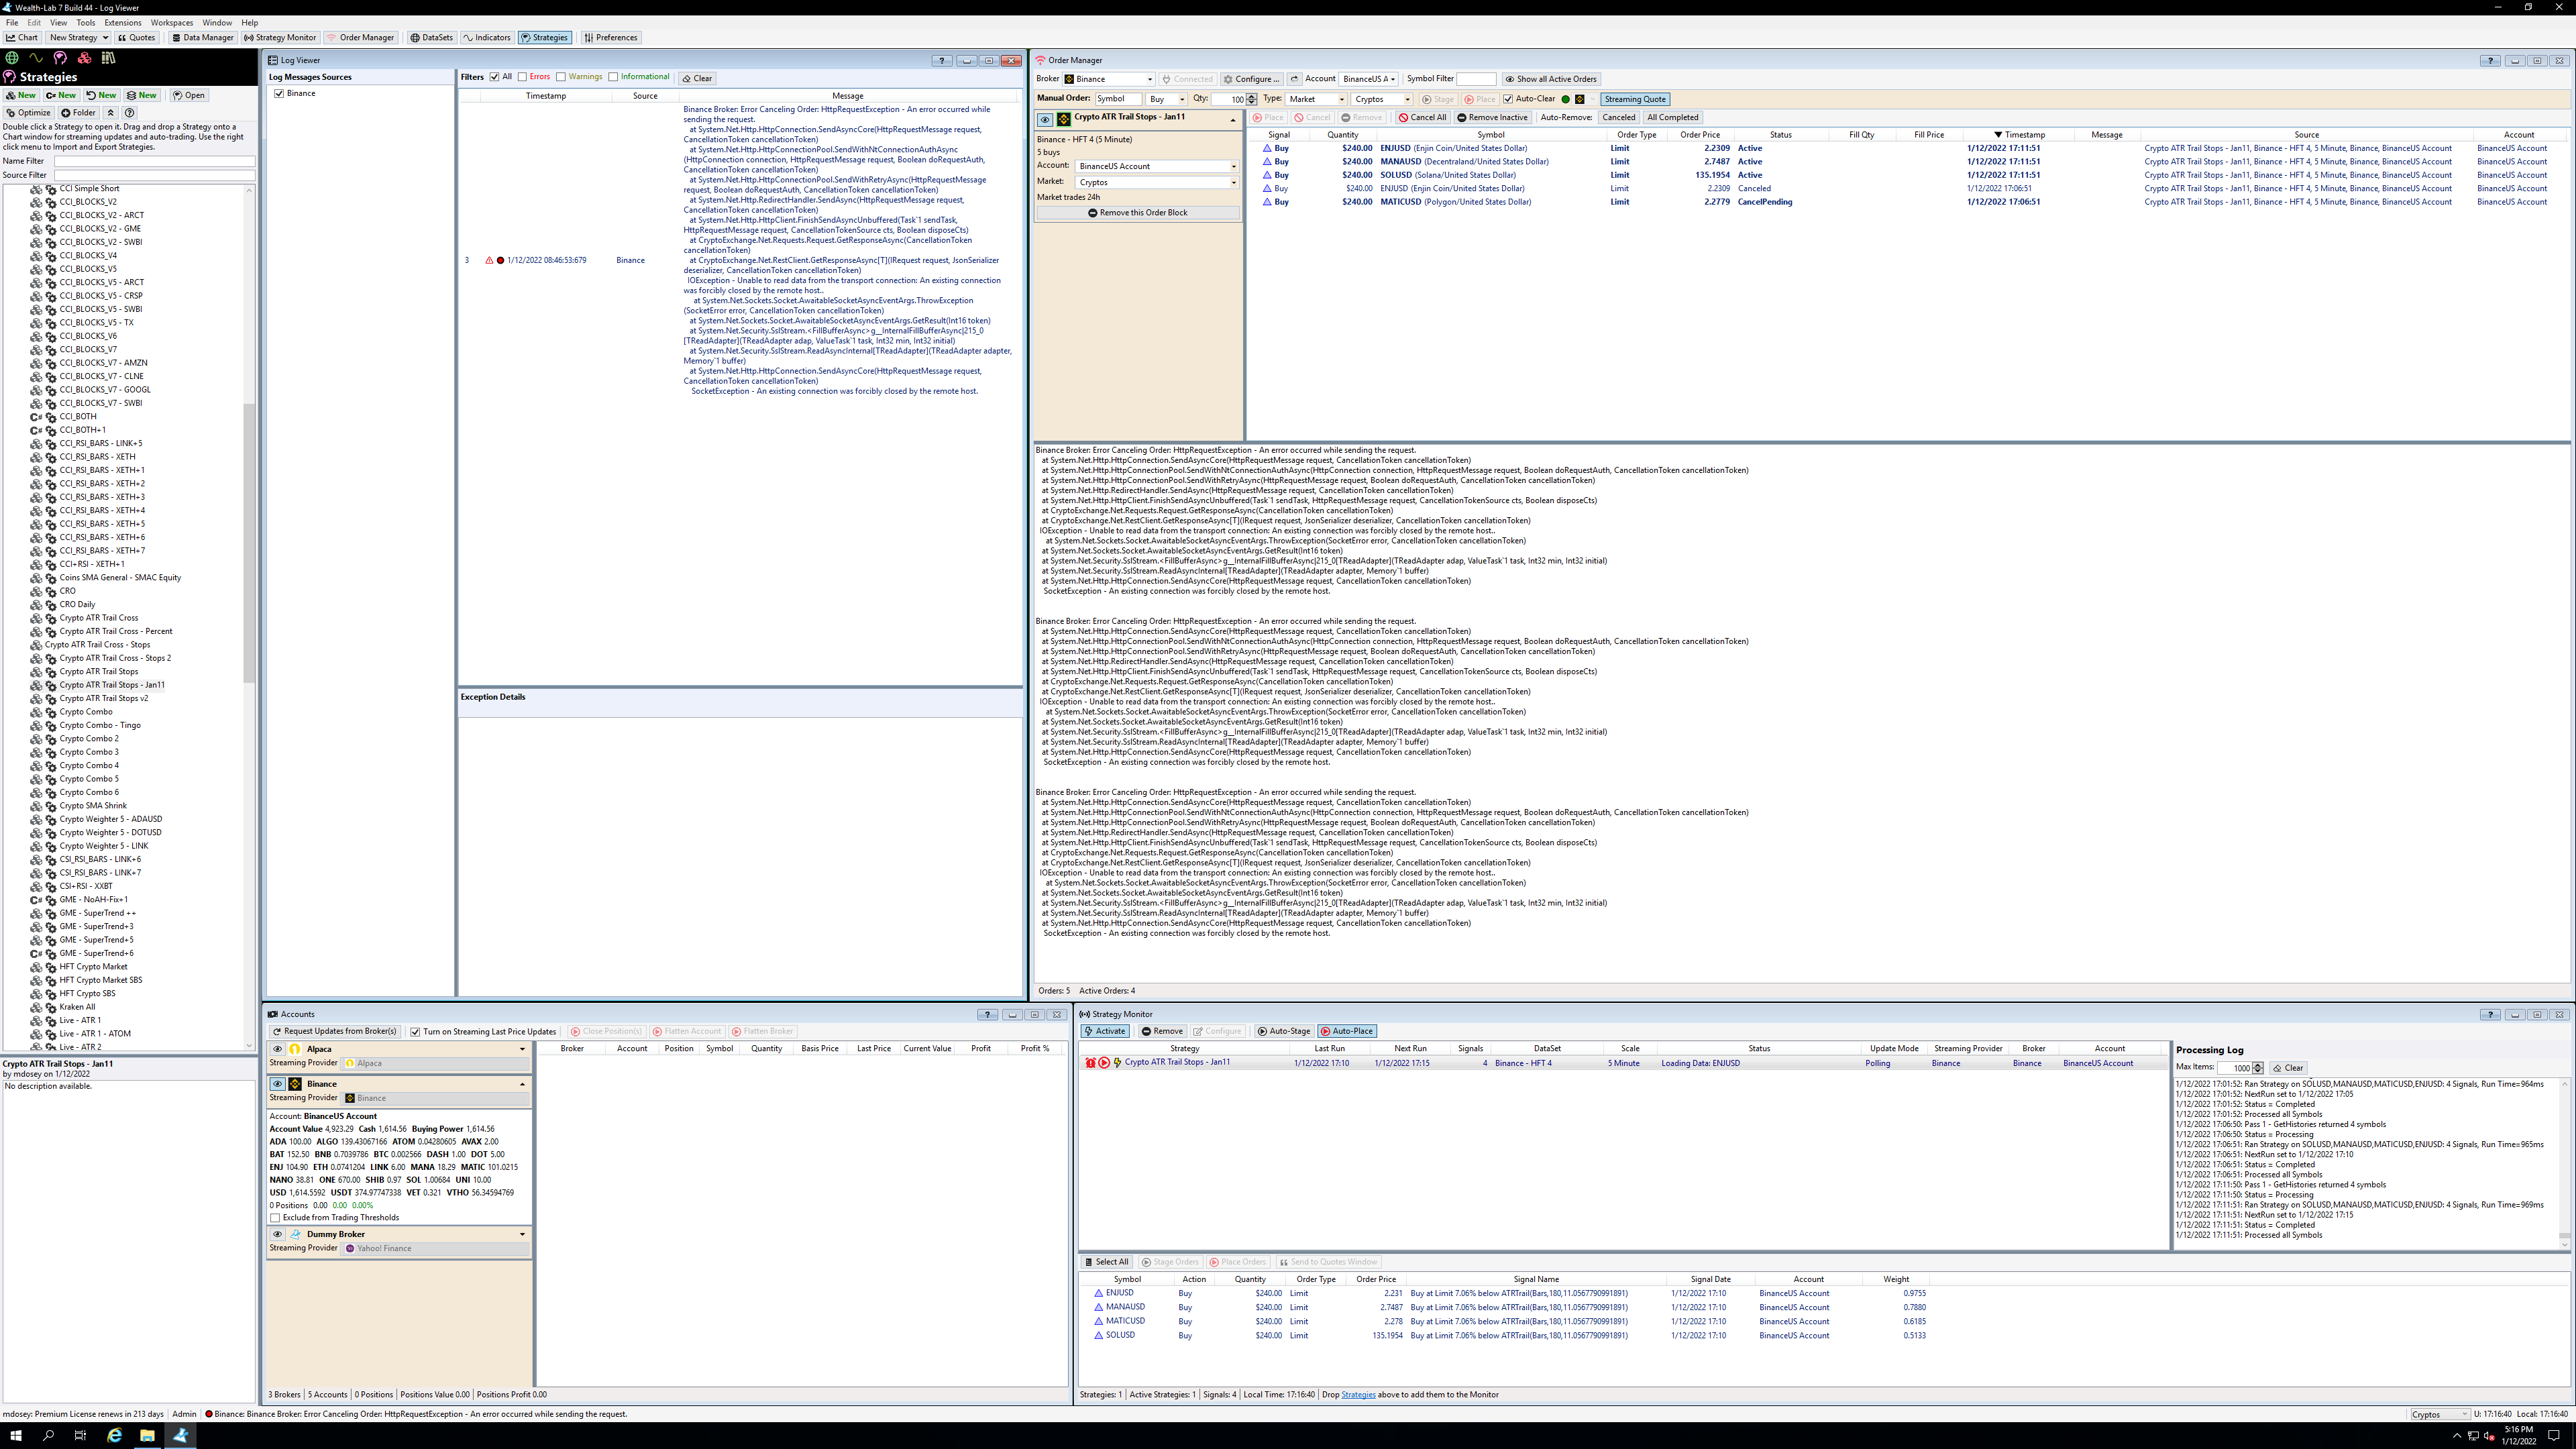
Task: Click the help question mark icon in Strategies panel
Action: (129, 113)
